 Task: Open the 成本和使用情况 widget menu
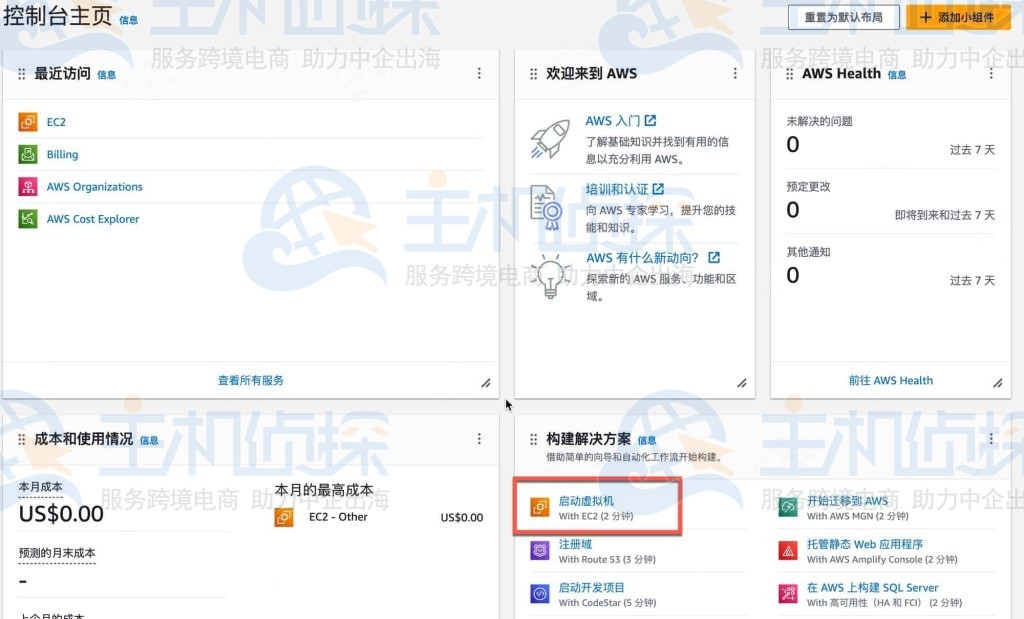click(x=479, y=438)
